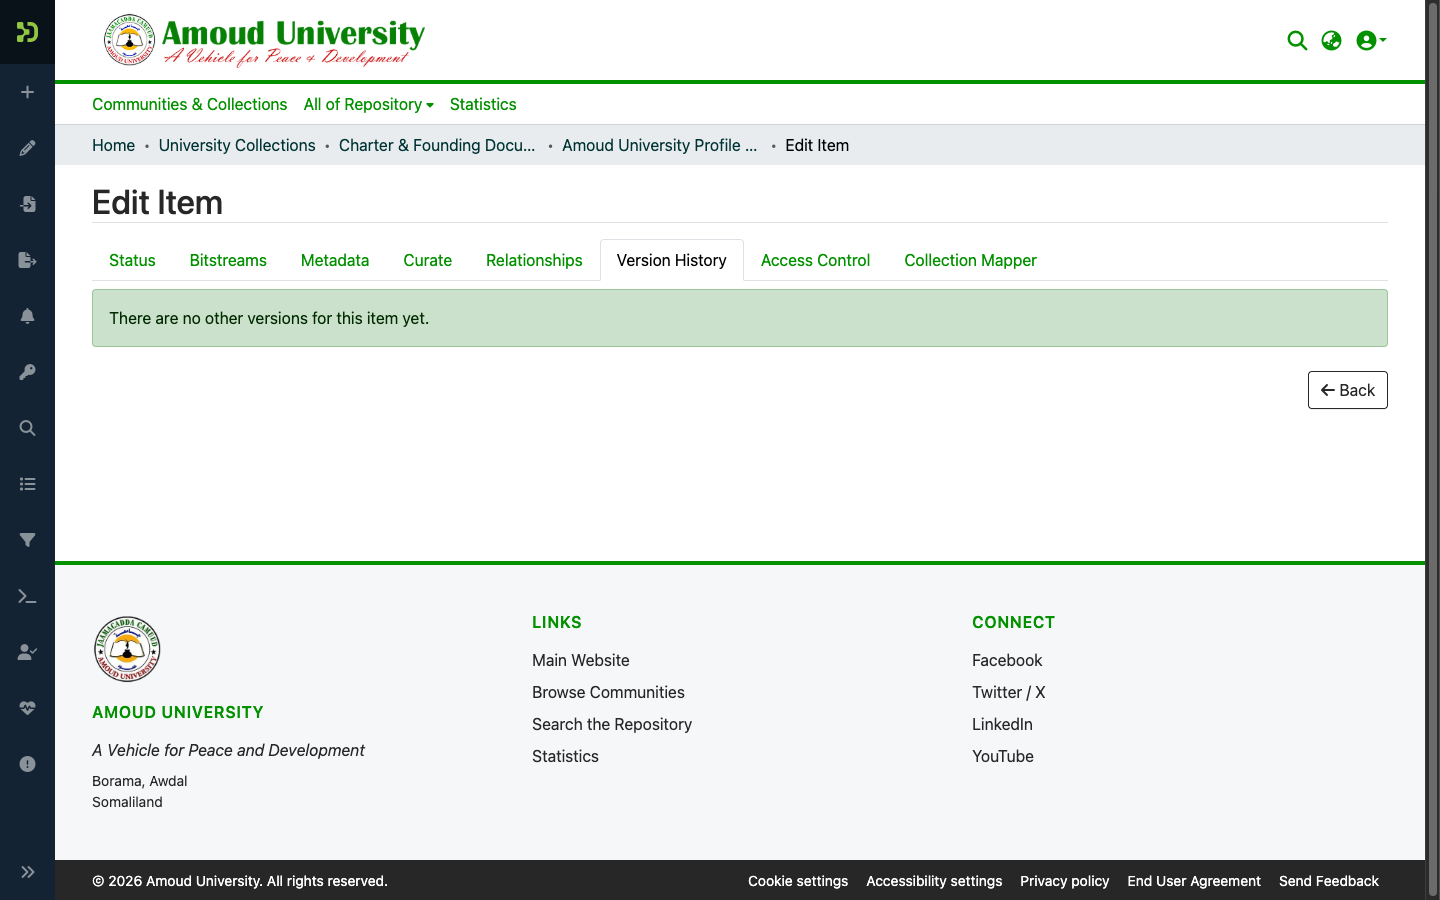The height and width of the screenshot is (900, 1440).
Task: Open Accessibility settings in the footer
Action: pos(934,881)
